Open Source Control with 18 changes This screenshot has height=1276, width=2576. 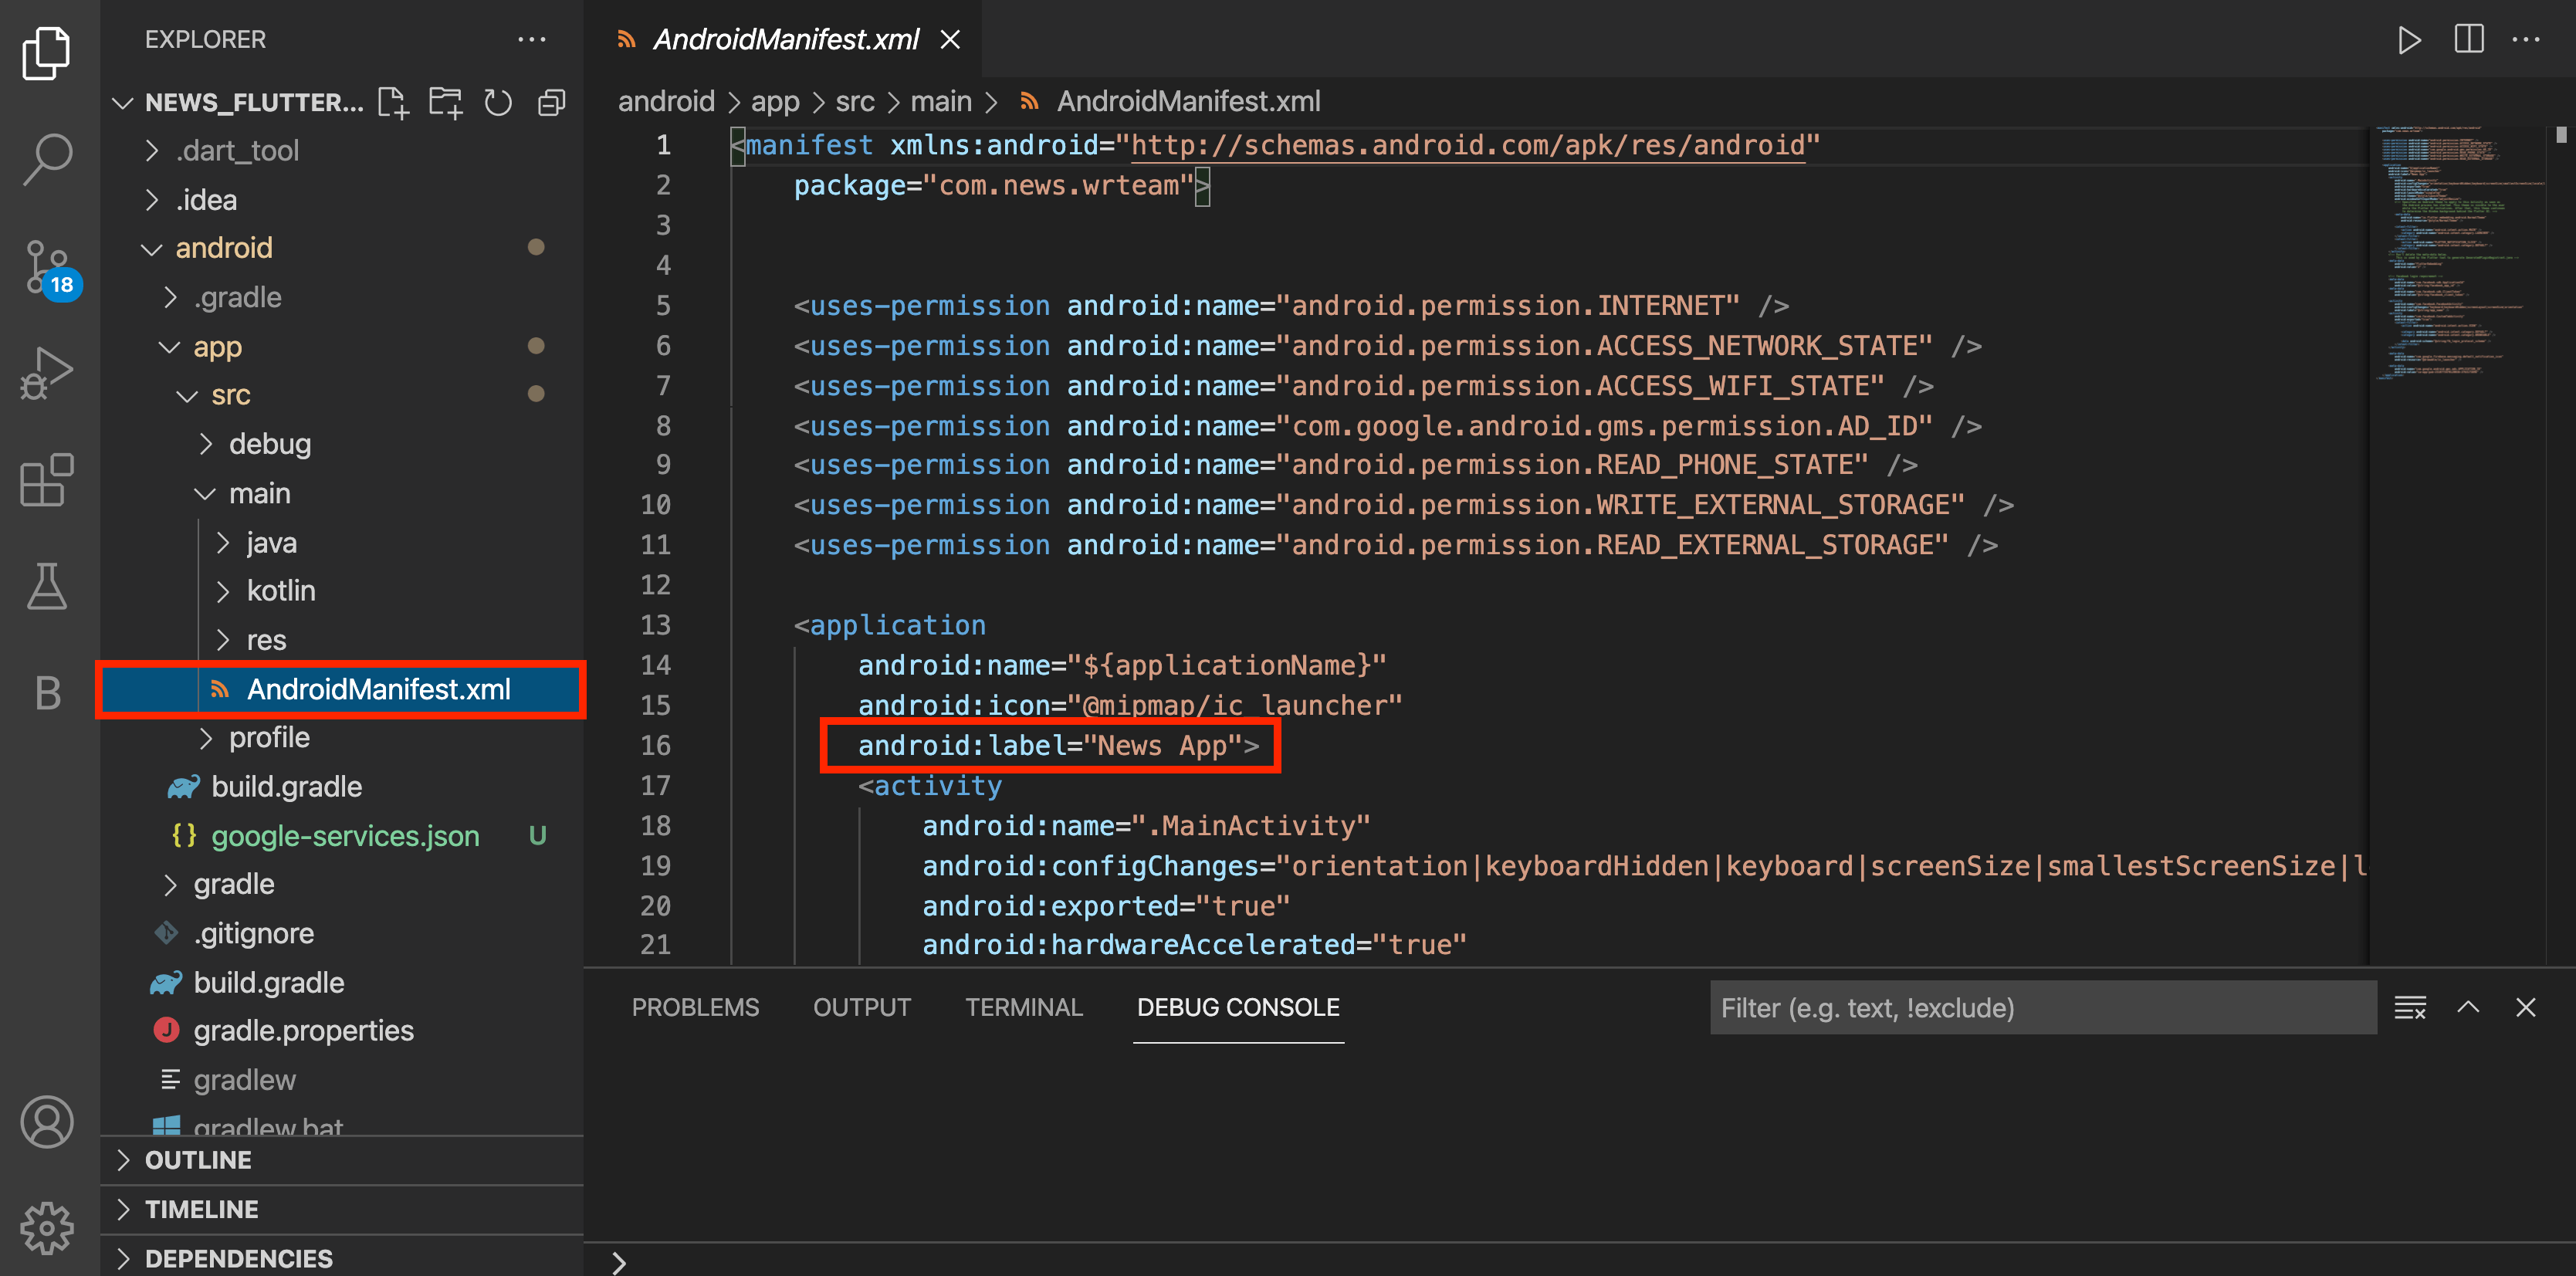47,266
